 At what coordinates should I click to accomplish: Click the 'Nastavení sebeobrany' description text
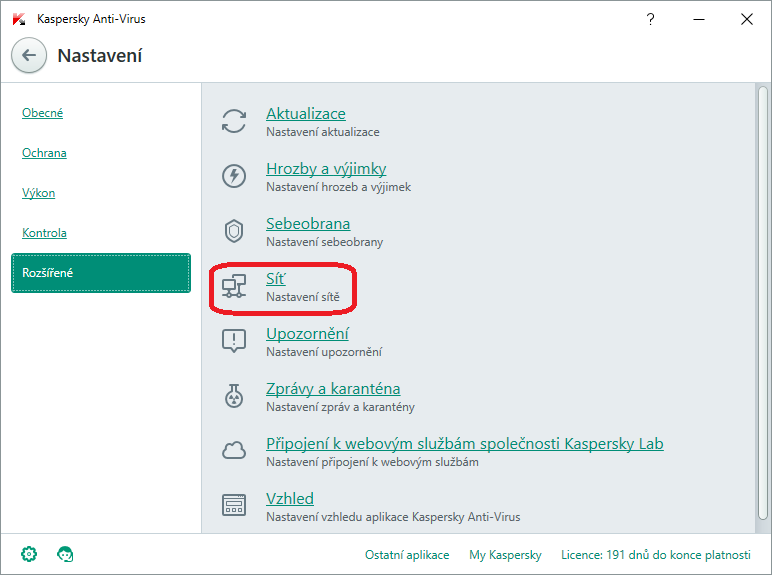[x=324, y=242]
